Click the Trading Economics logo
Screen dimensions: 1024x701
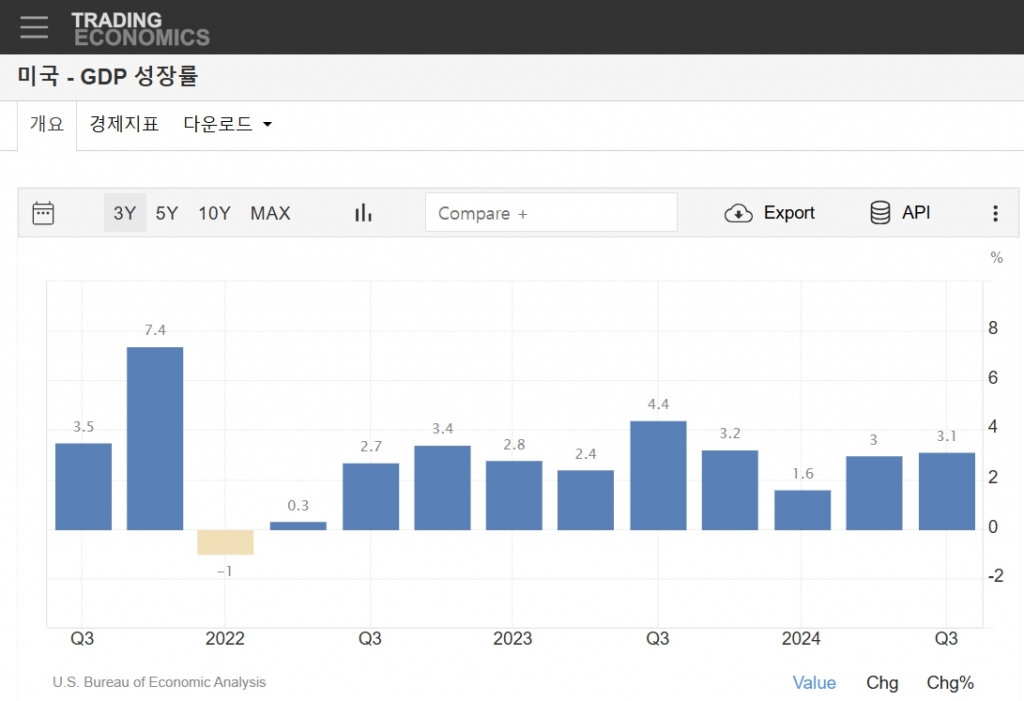[140, 29]
